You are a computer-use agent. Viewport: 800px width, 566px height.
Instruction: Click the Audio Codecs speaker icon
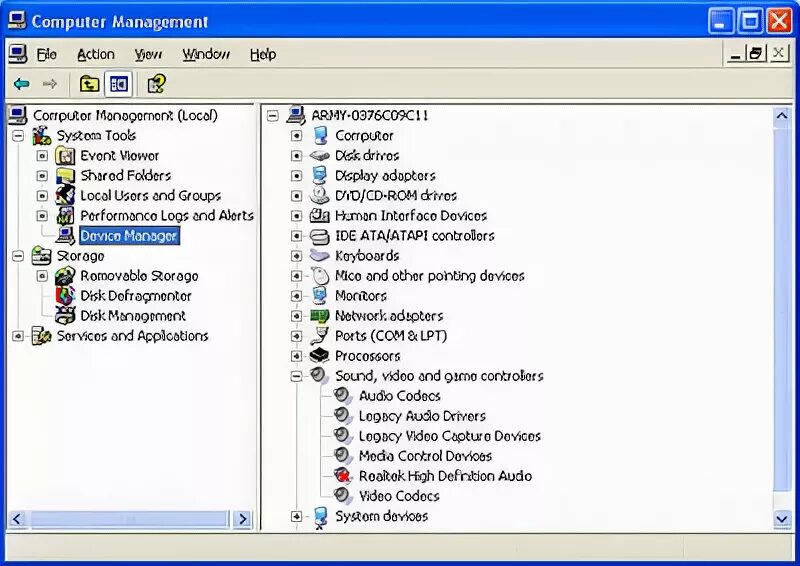point(342,396)
